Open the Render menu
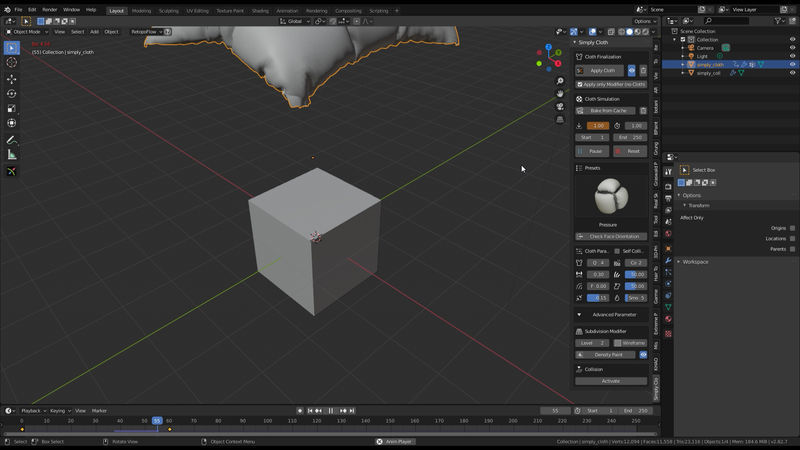 pyautogui.click(x=50, y=10)
